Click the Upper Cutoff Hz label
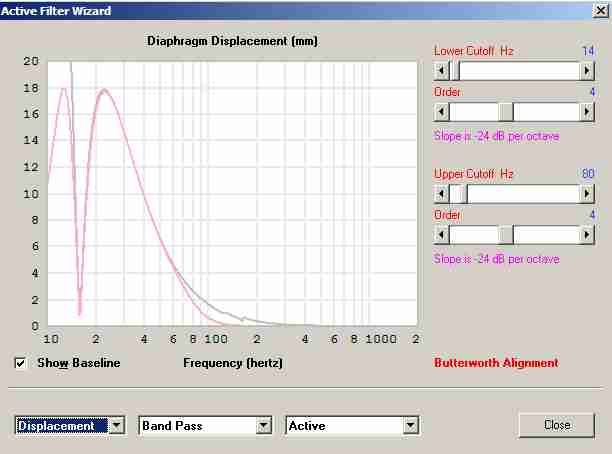This screenshot has height=454, width=612. (x=473, y=174)
